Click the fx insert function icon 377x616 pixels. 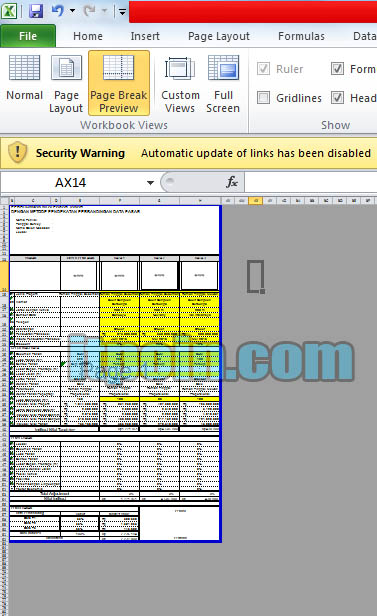[232, 182]
